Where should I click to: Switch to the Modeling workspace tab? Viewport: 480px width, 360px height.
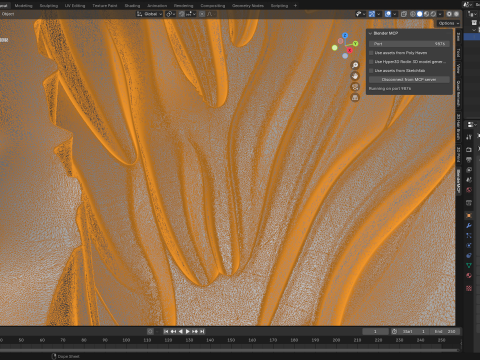click(x=23, y=5)
